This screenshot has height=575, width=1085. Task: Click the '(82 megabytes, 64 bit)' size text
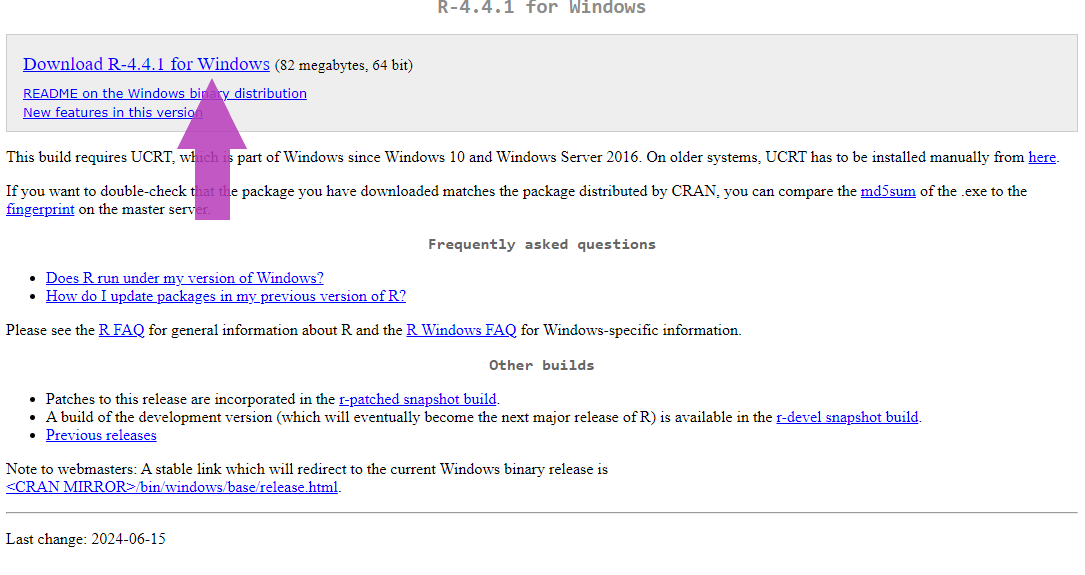click(344, 66)
